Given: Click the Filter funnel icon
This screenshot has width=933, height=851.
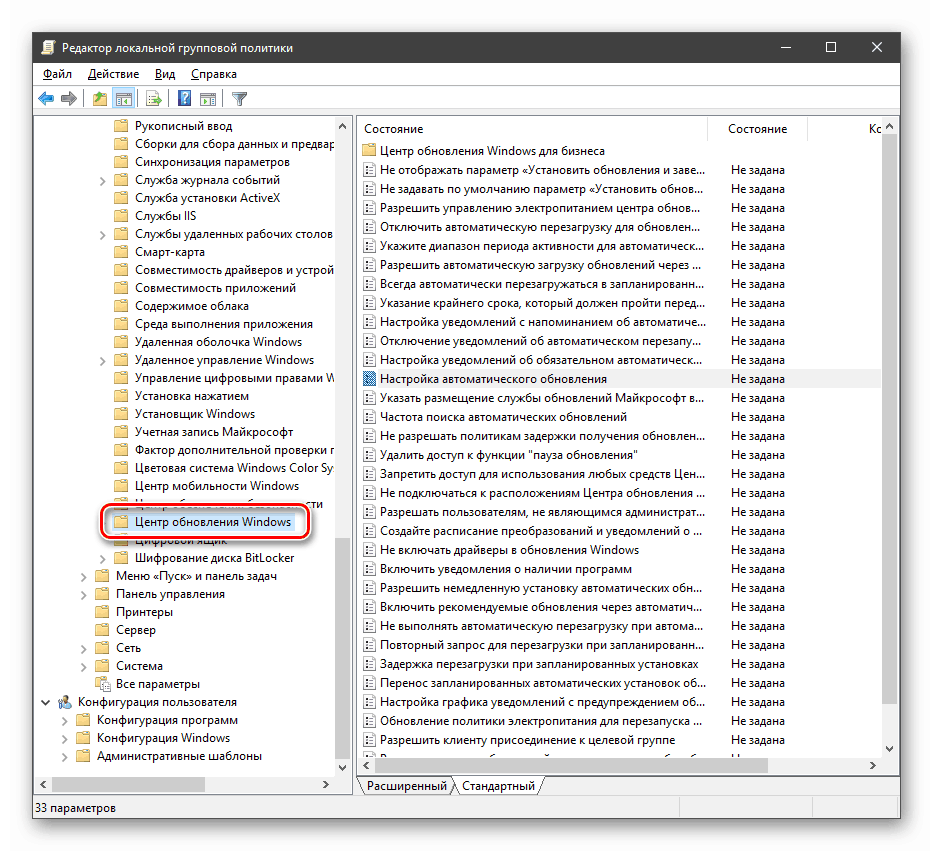Looking at the screenshot, I should coord(240,98).
